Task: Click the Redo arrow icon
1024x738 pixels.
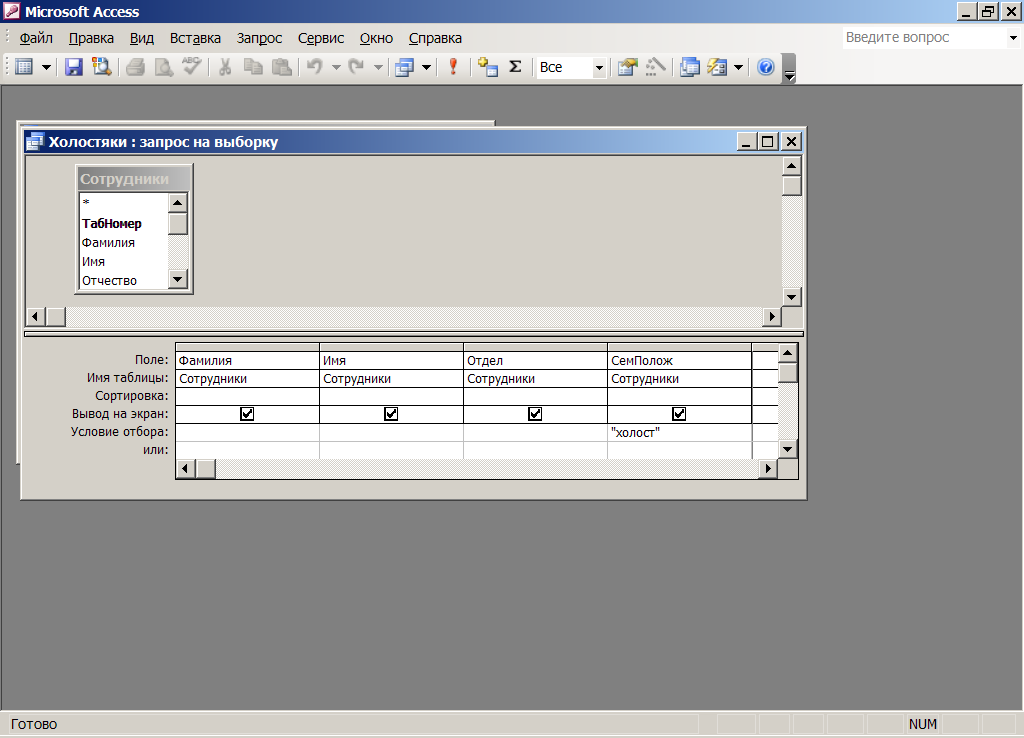Action: coord(357,67)
